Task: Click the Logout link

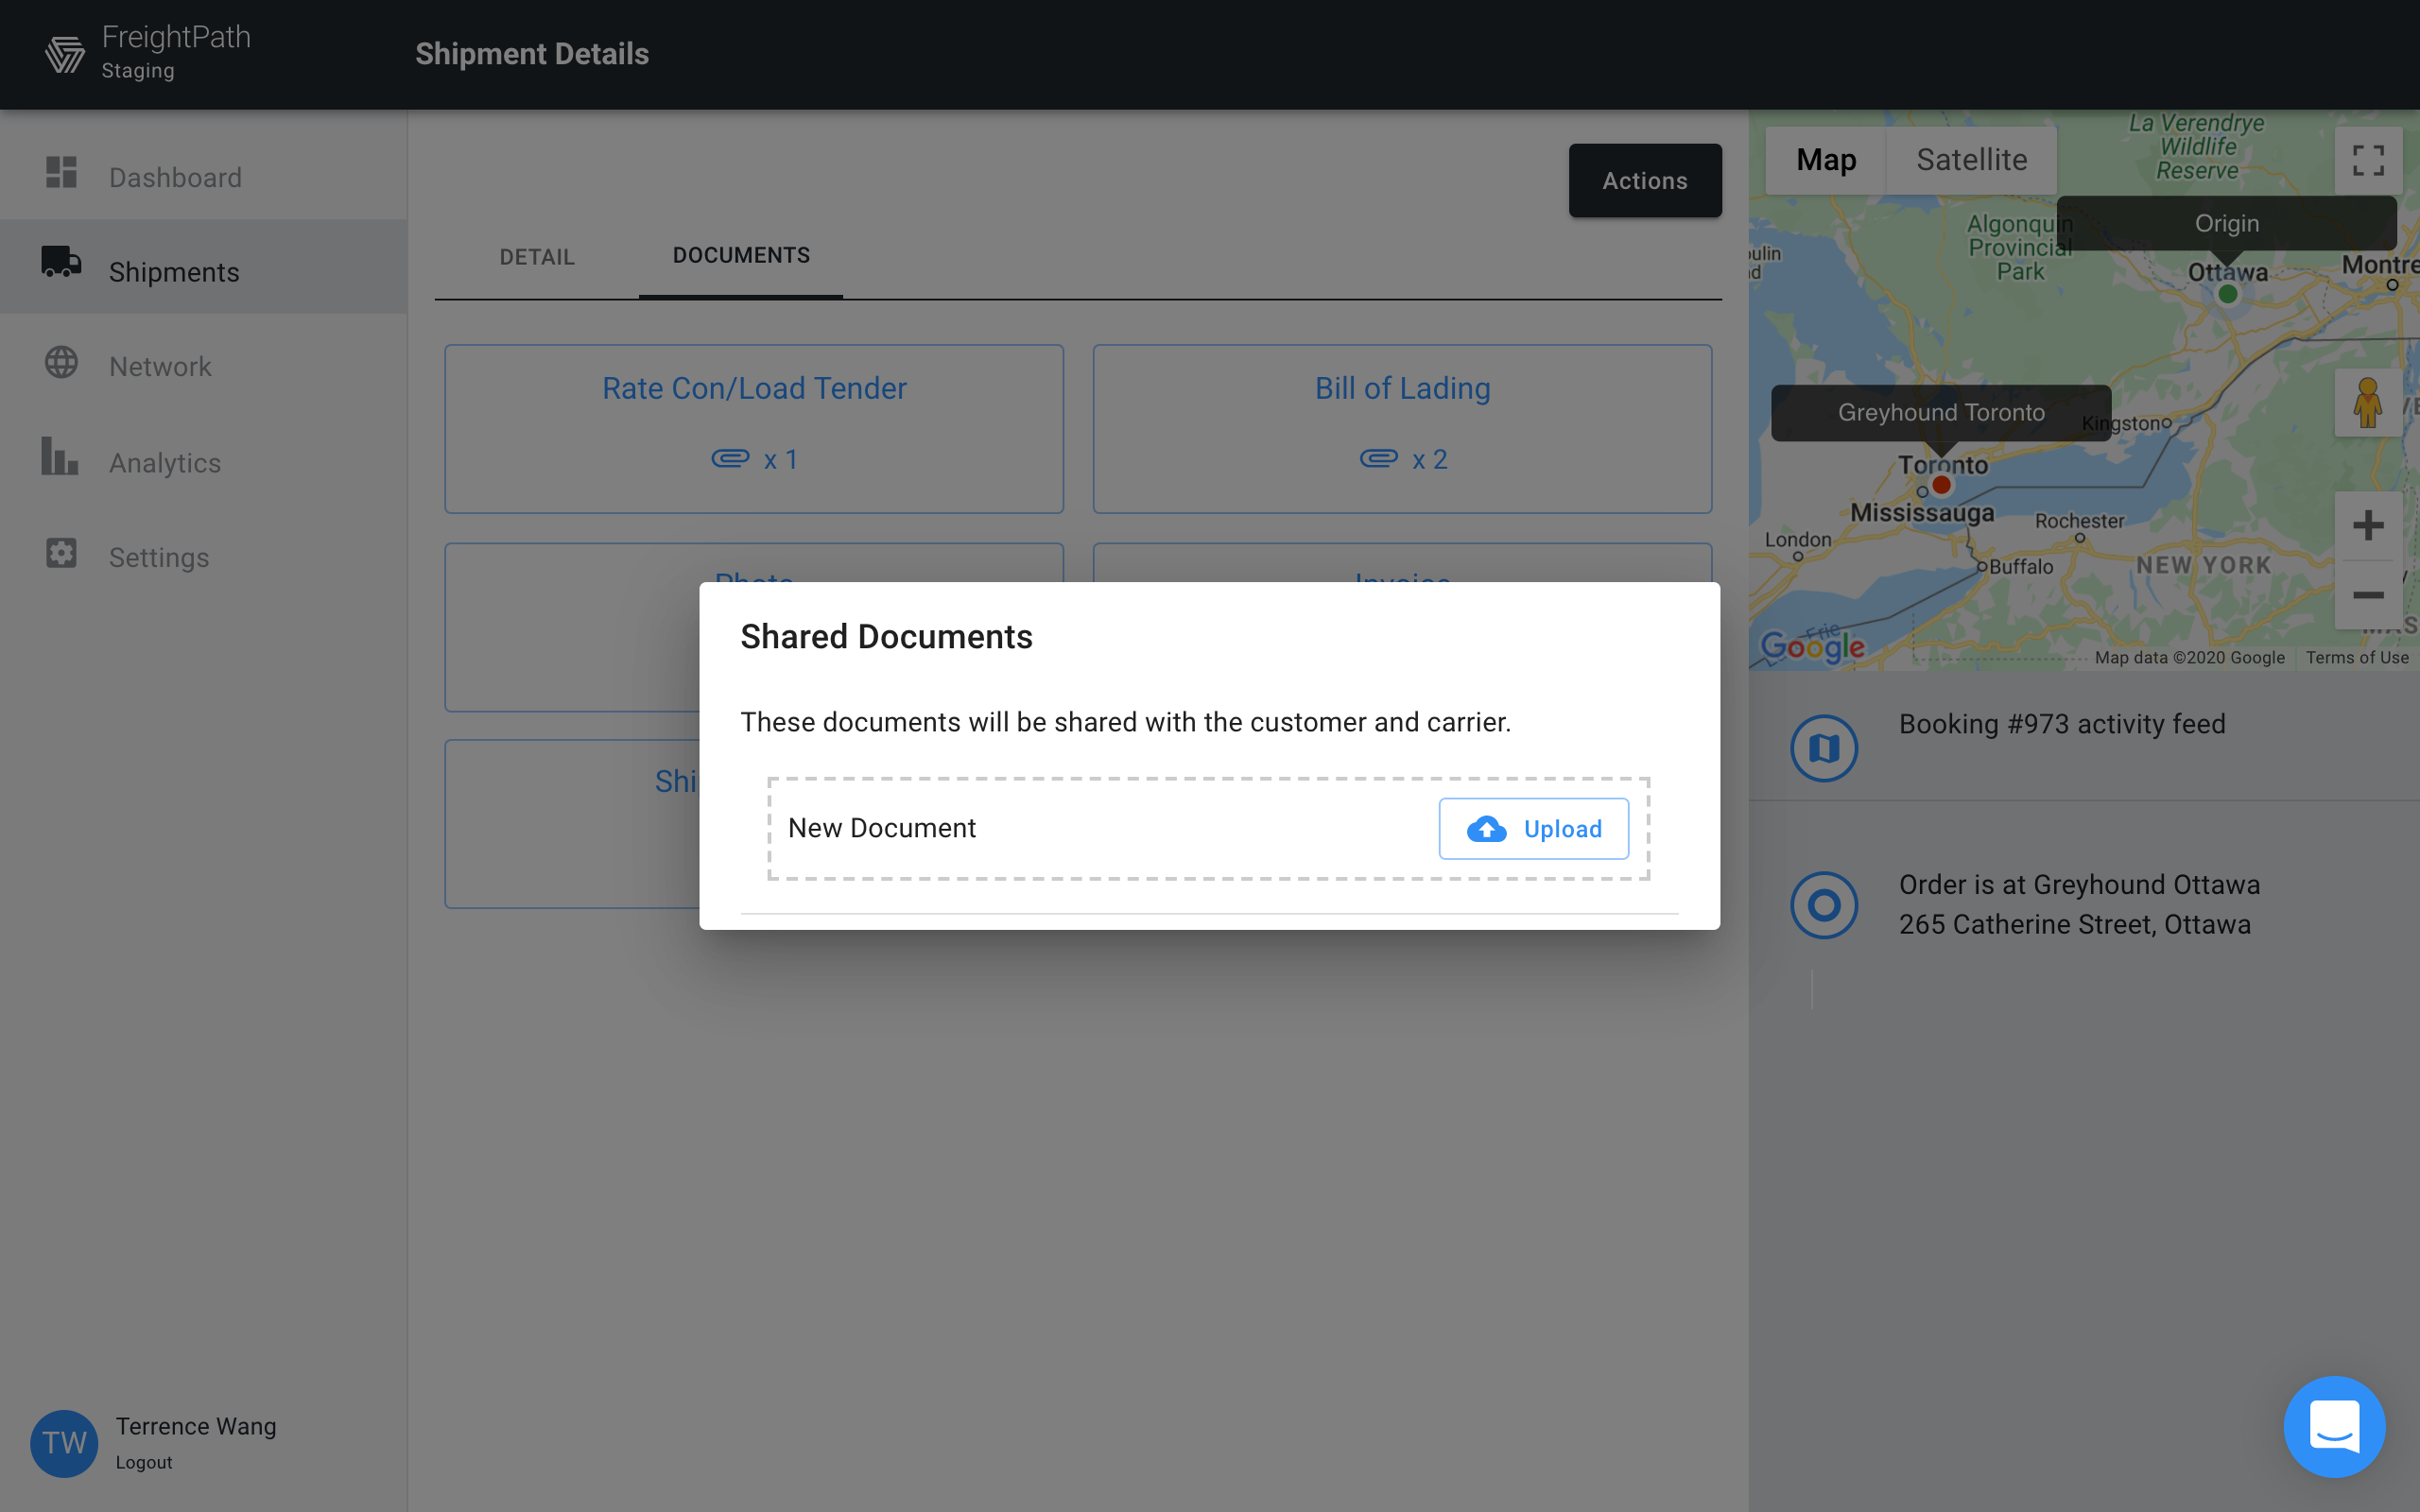Action: click(x=144, y=1462)
